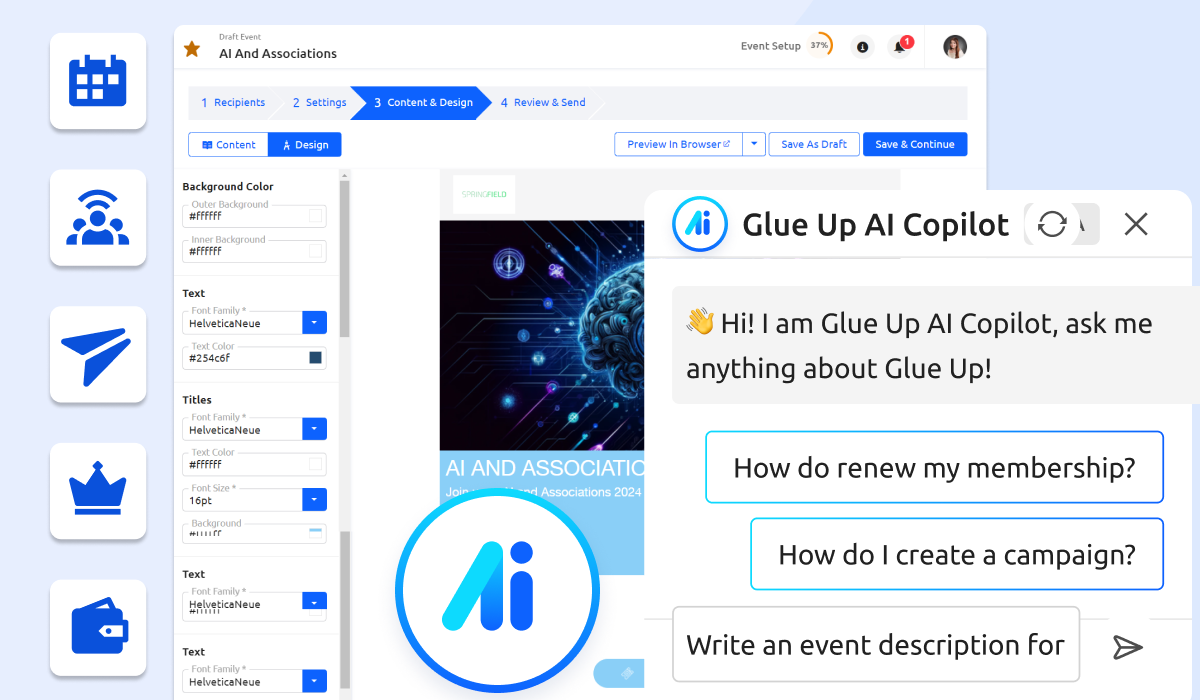
Task: Change the Titles font size from 16pt
Action: click(316, 499)
